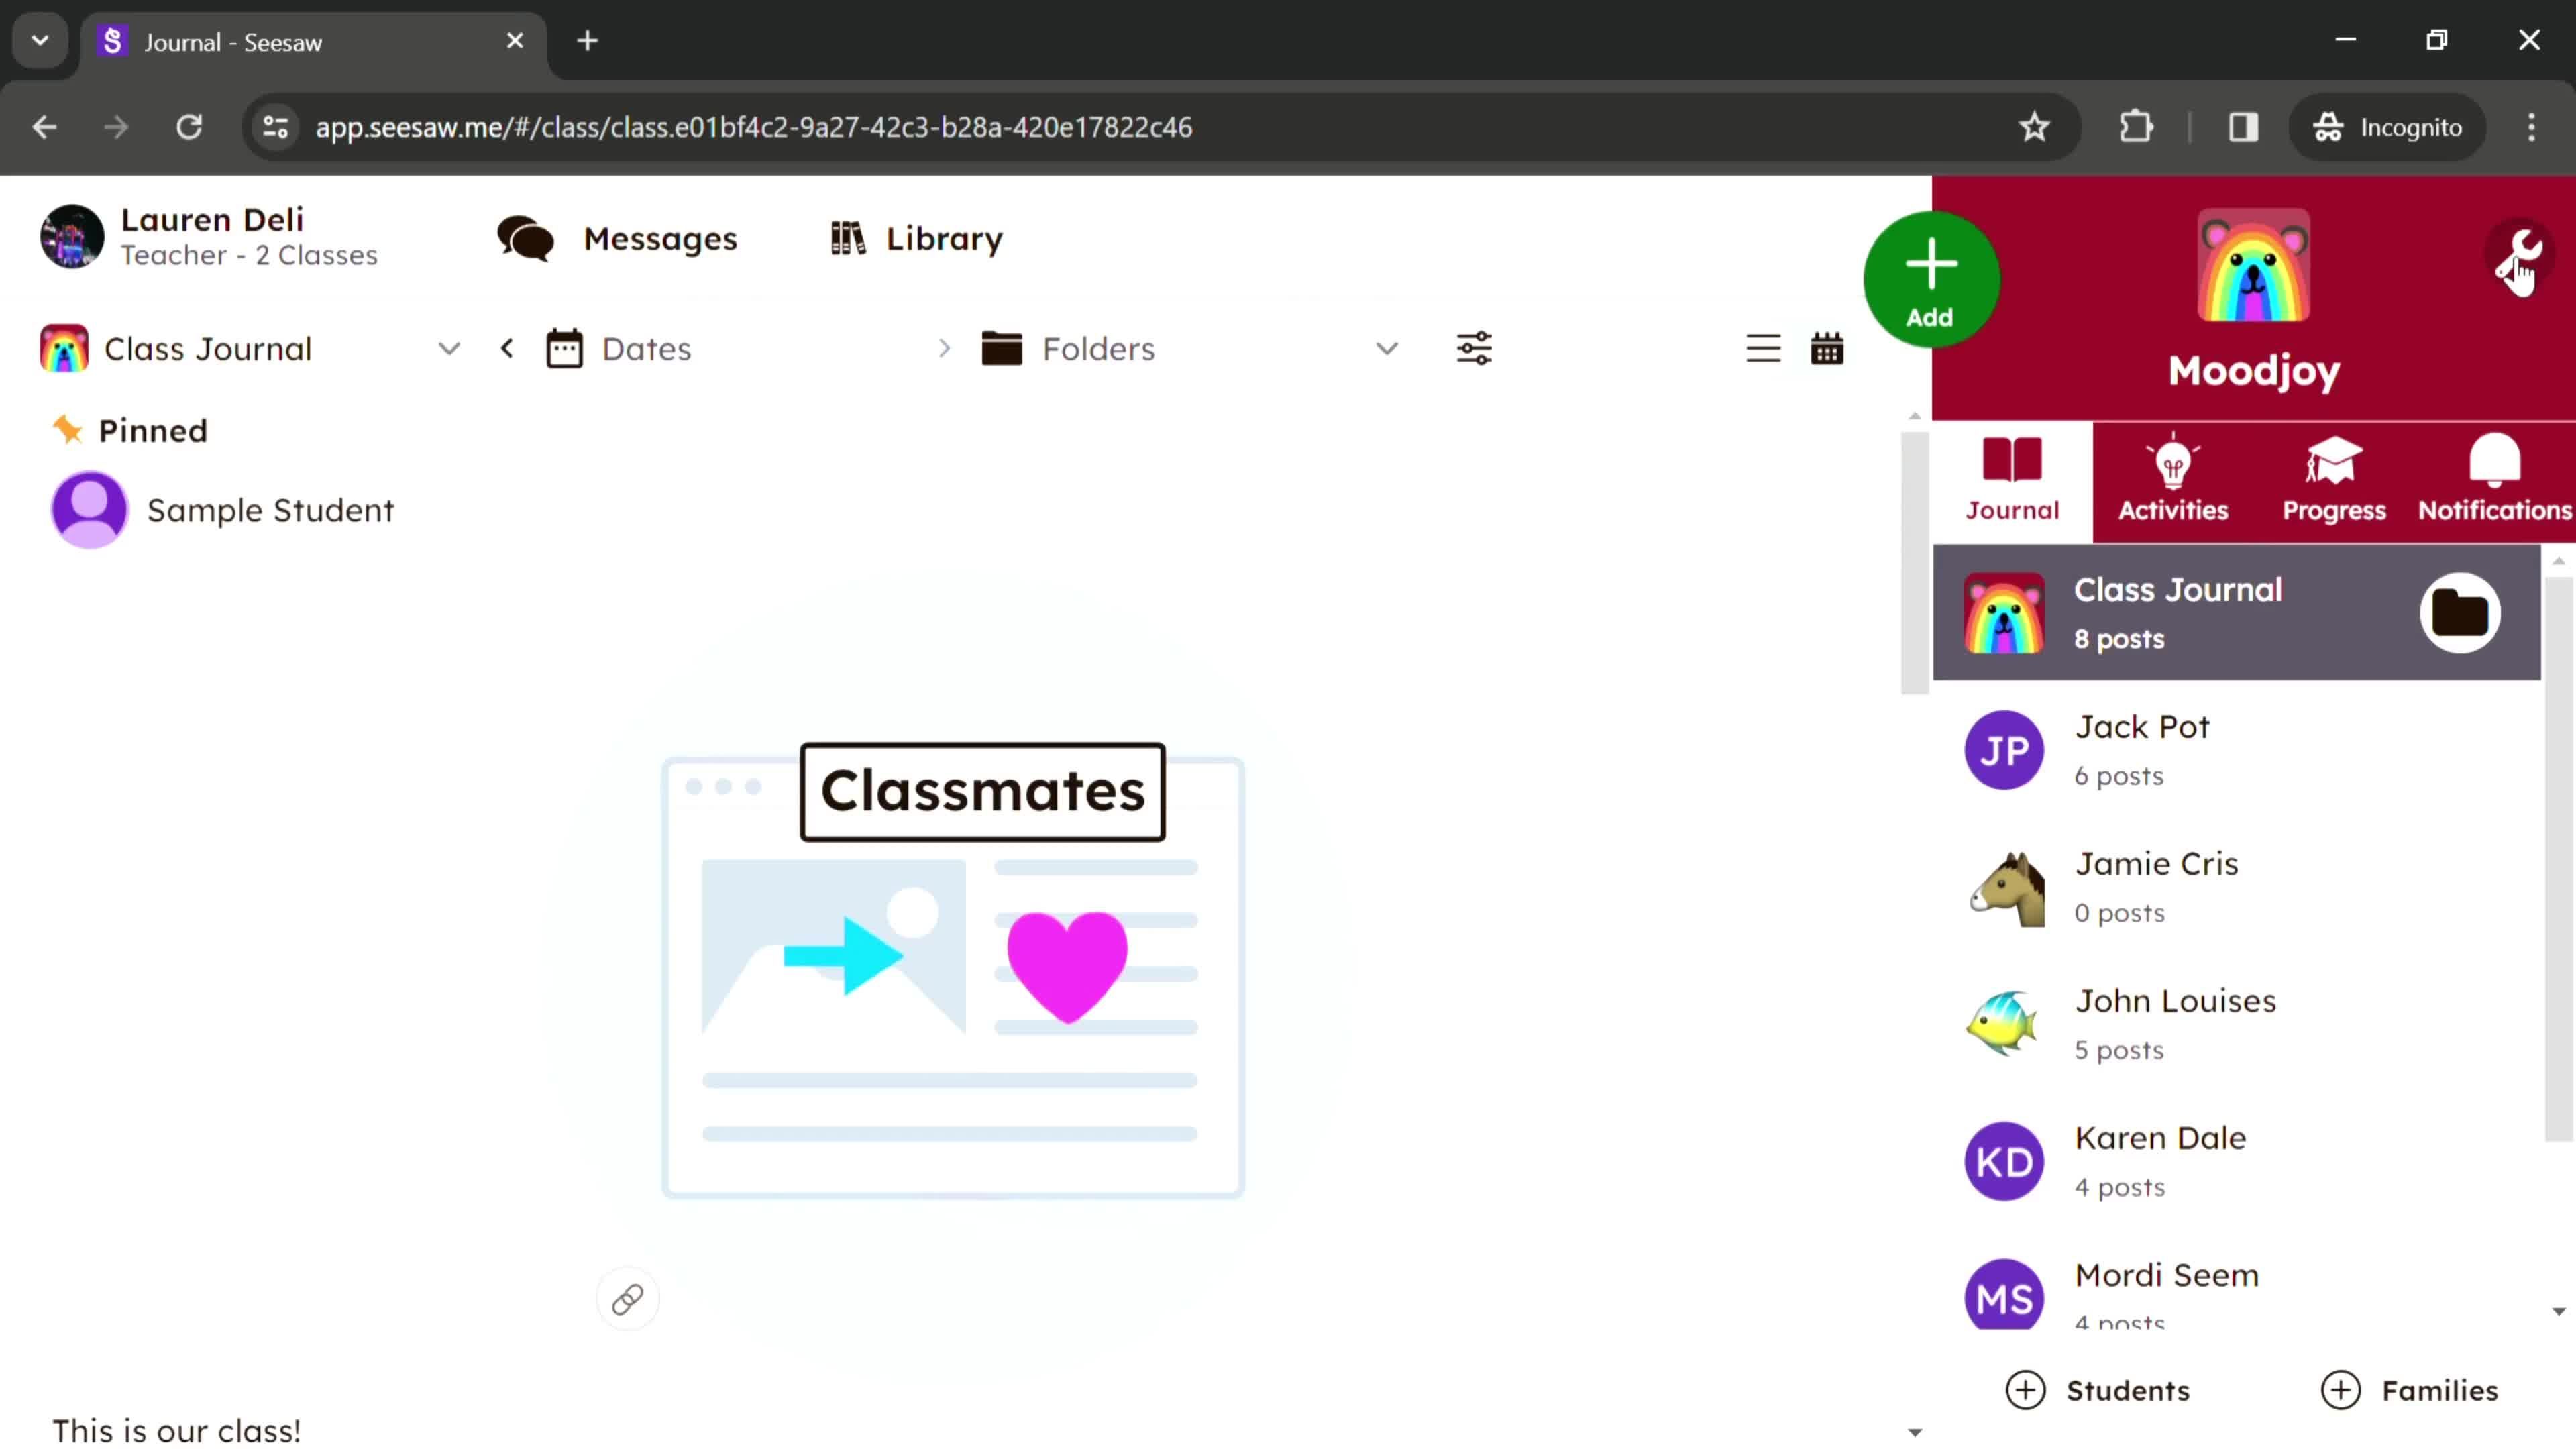Expand the Dates navigation arrow
Screen dimensions: 2576x1449
tap(945, 349)
